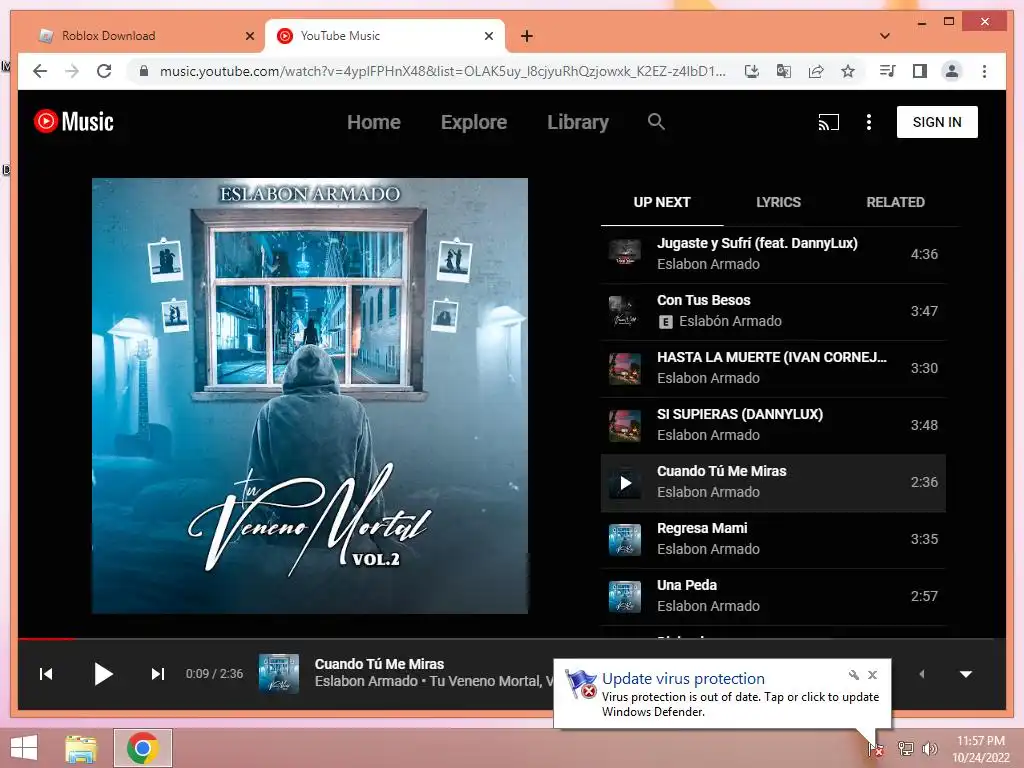Open the Library section
Viewport: 1024px width, 768px height.
578,122
